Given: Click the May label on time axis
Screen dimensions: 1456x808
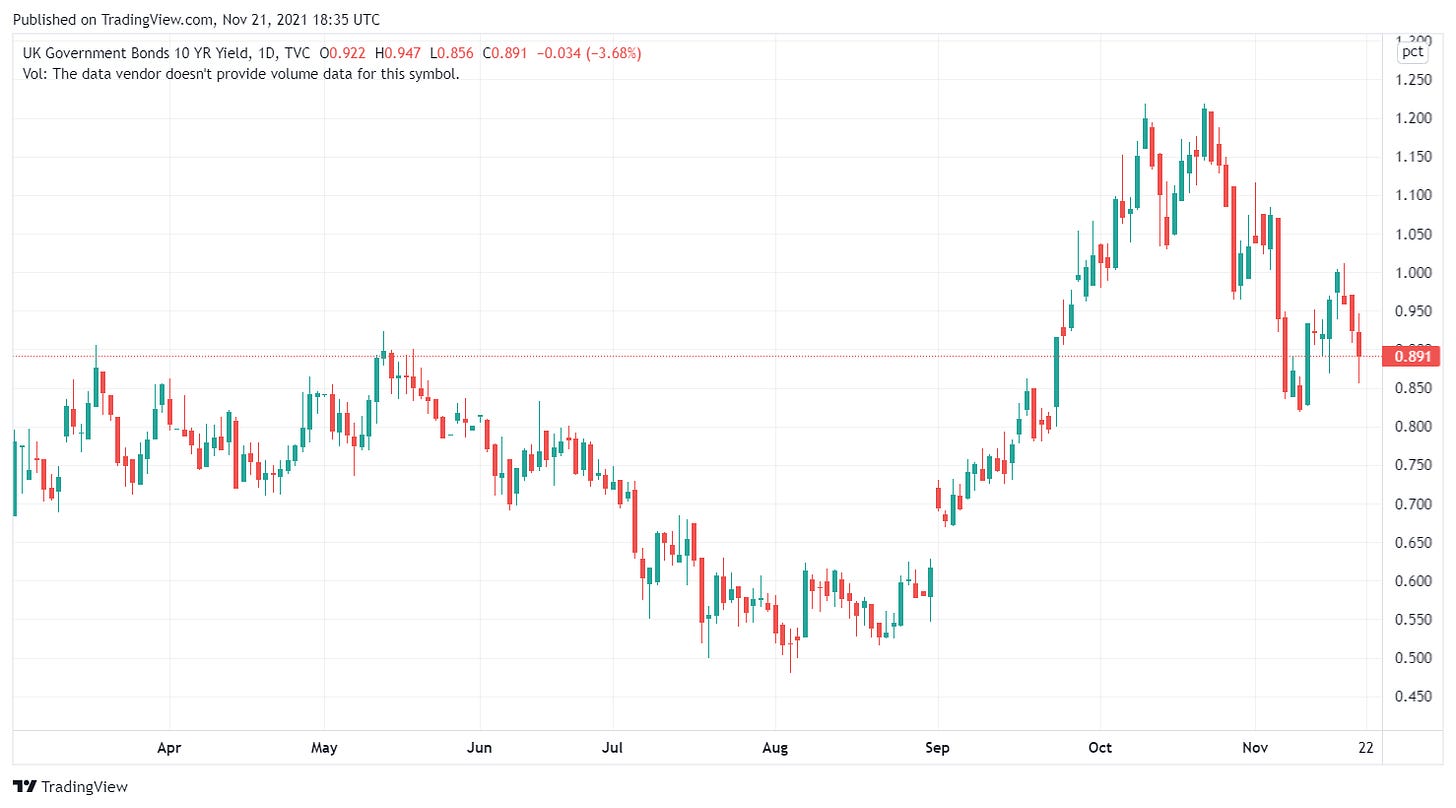Looking at the screenshot, I should (325, 748).
